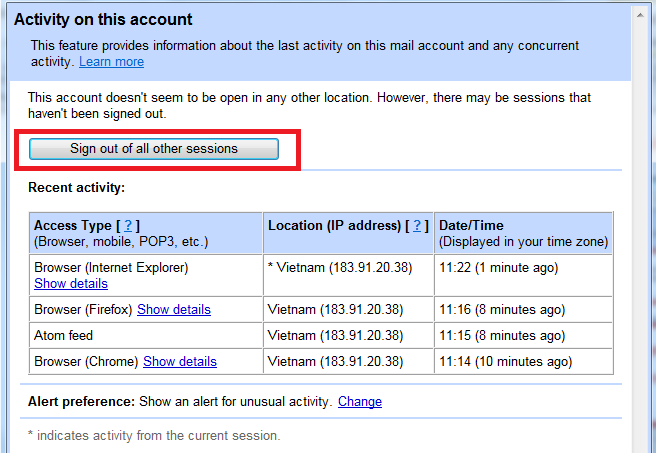Click the Activity on this account heading

103,20
